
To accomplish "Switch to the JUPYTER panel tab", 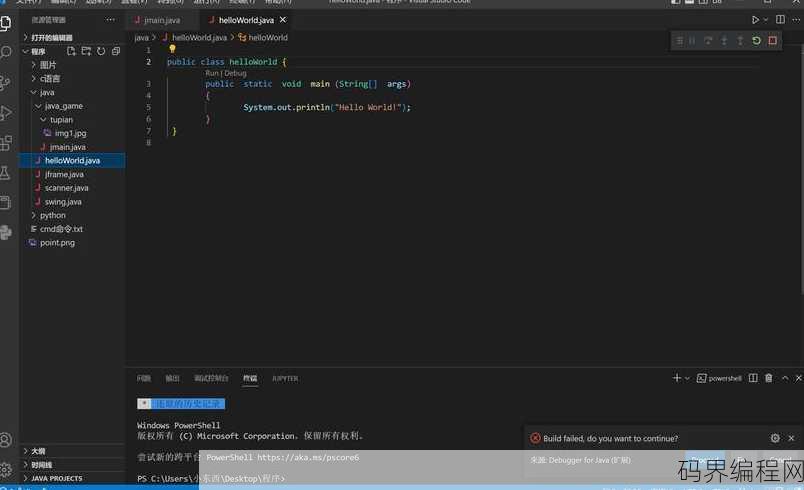I will [x=285, y=378].
